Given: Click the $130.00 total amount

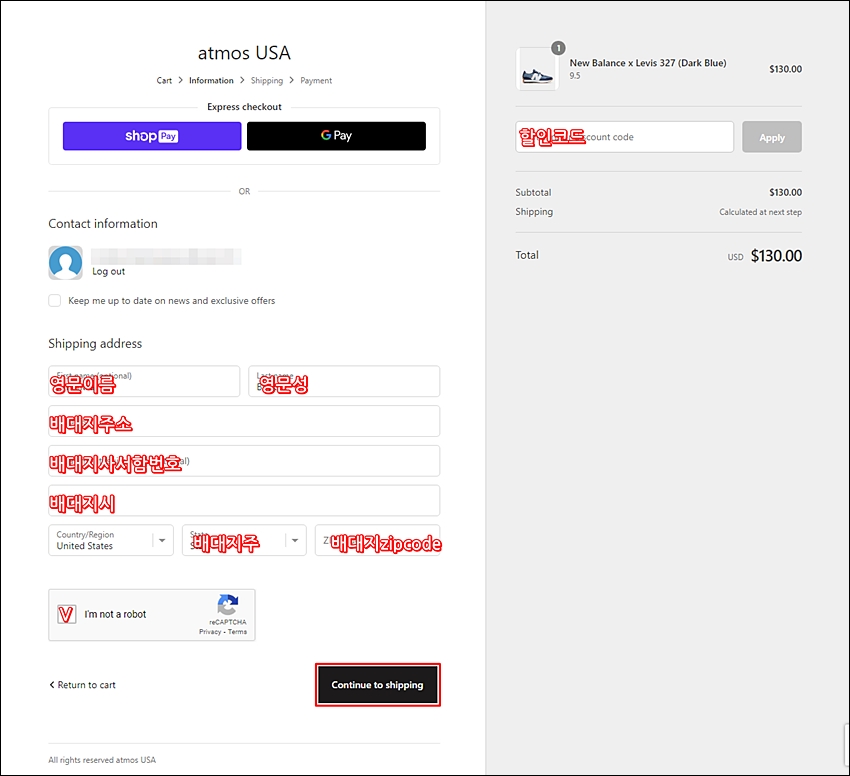Looking at the screenshot, I should [776, 256].
